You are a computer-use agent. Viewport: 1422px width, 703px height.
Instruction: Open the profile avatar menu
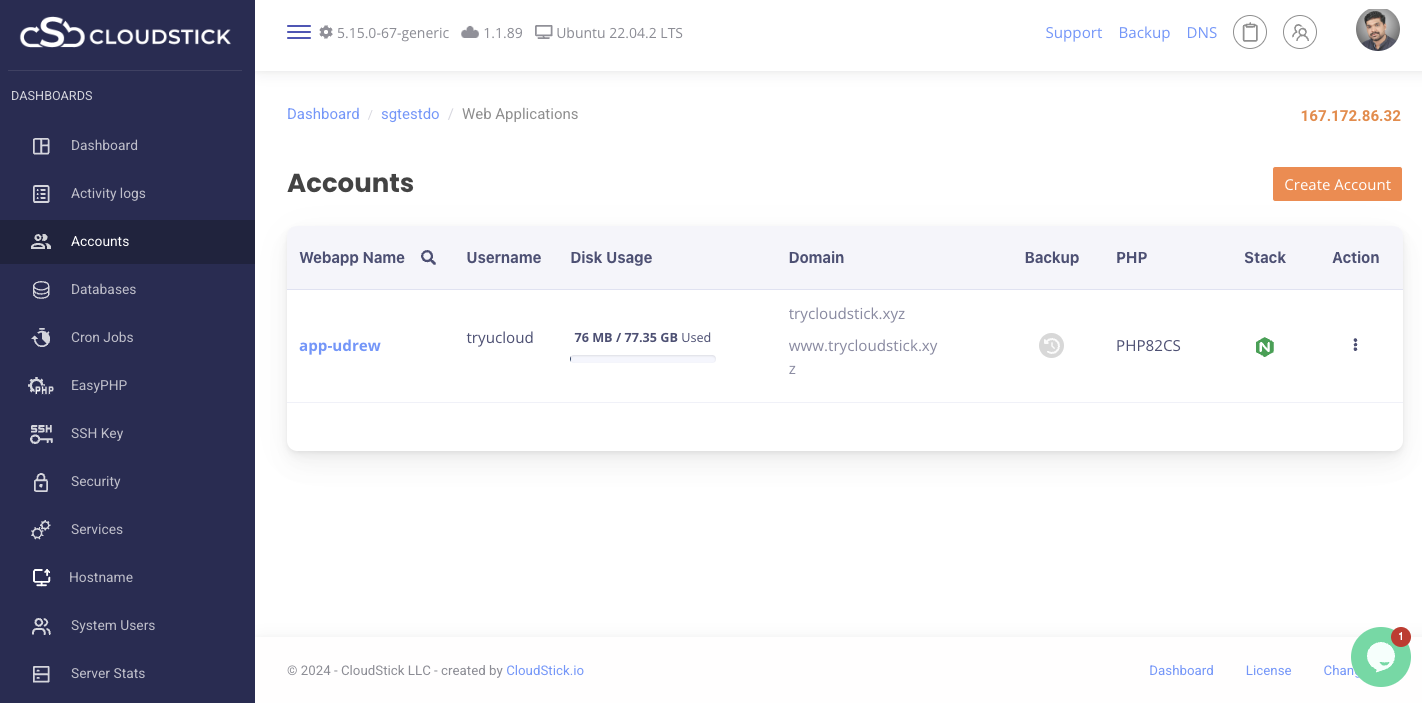click(x=1377, y=29)
